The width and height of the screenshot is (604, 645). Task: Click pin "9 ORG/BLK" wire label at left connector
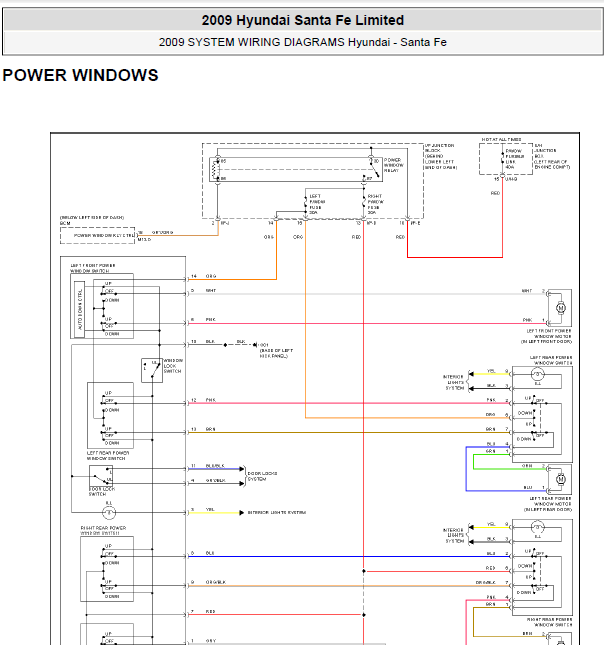(208, 582)
